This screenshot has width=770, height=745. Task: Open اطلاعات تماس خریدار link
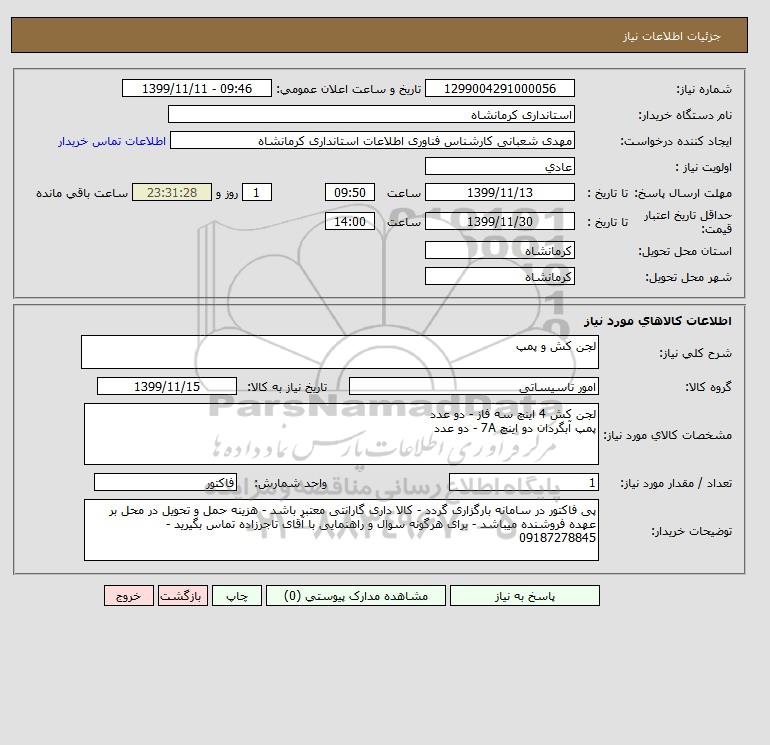coord(112,141)
